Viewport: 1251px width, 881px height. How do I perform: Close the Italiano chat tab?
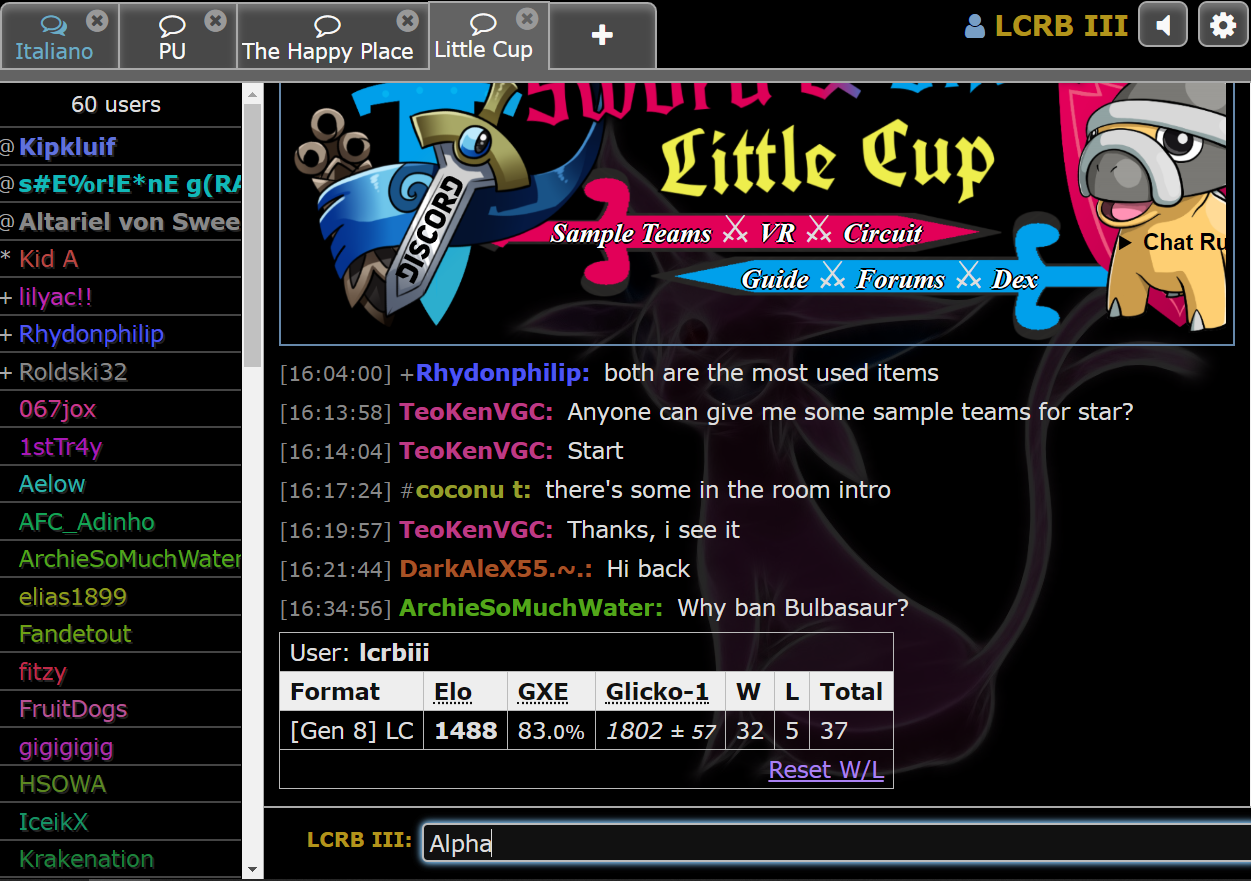[x=96, y=20]
